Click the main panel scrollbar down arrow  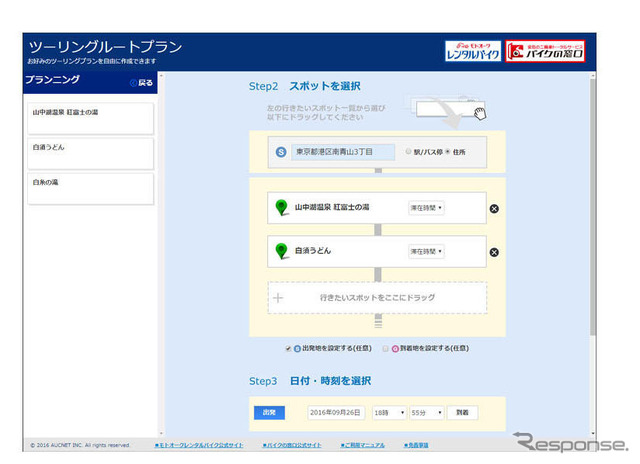pos(593,434)
